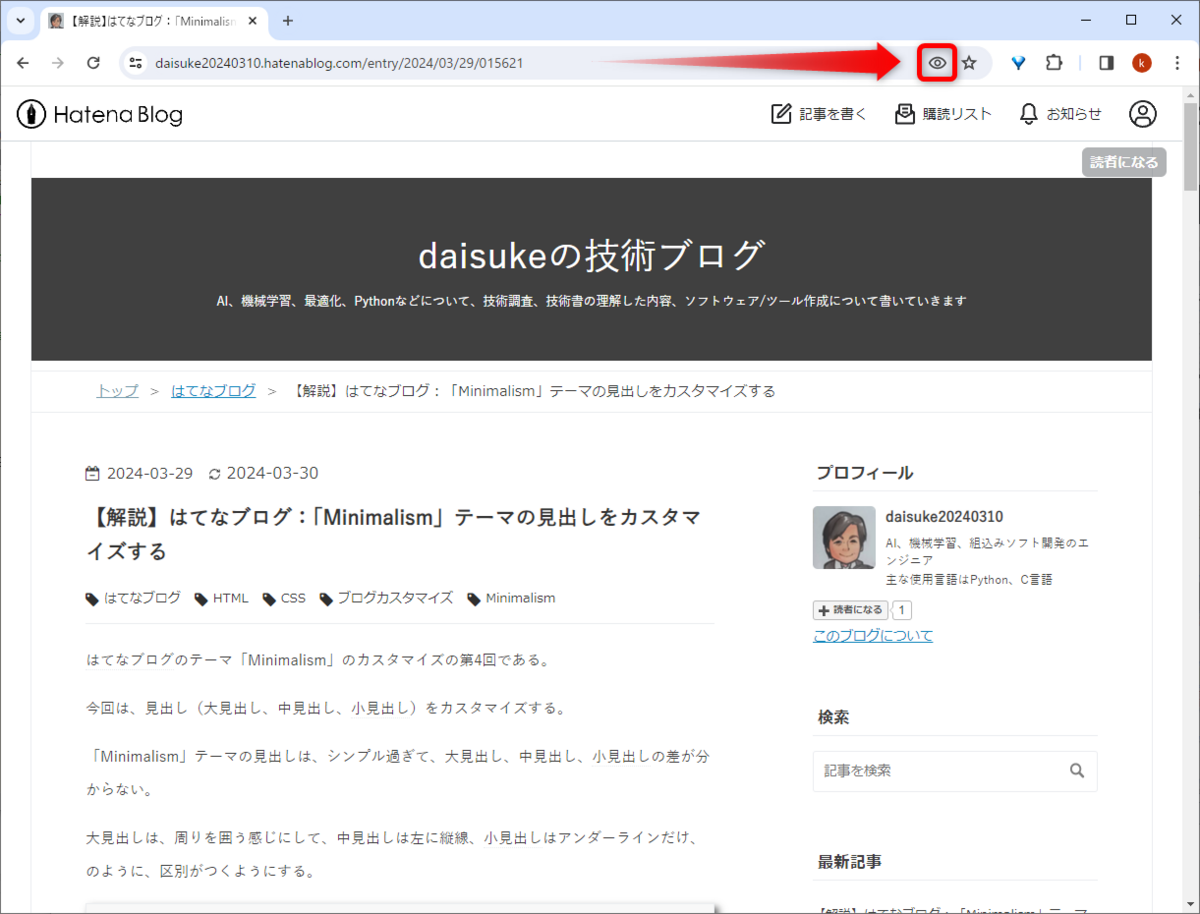Select the CSS category tag
The image size is (1200, 914).
coord(284,598)
